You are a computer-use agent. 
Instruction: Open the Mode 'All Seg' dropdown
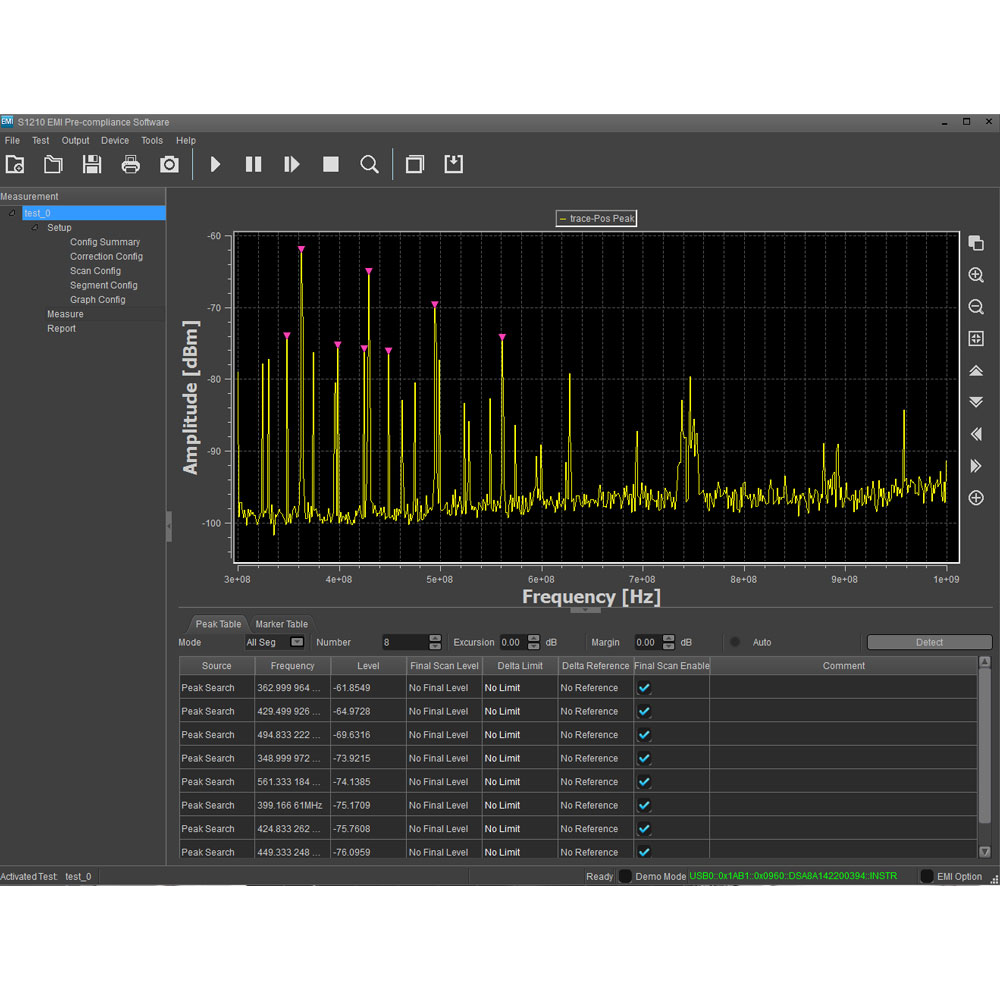click(x=276, y=642)
